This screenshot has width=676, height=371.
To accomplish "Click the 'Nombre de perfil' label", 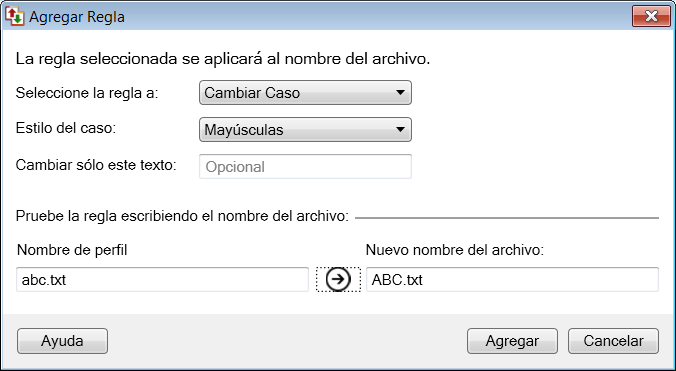I will [72, 250].
